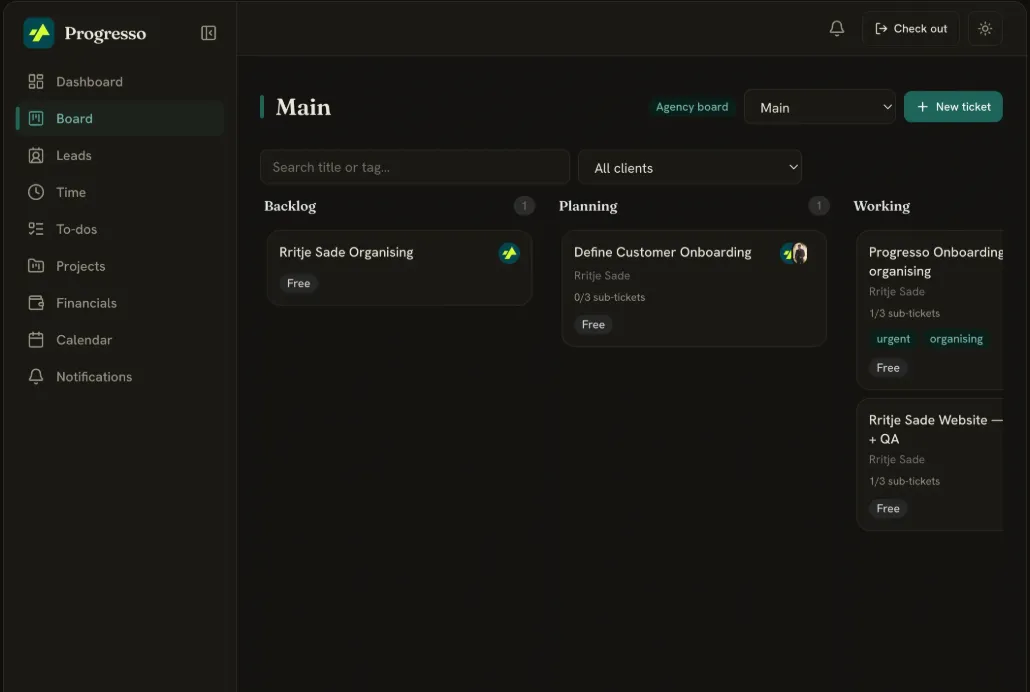Click the Free tag on Backlog ticket
The width and height of the screenshot is (1030, 692).
click(298, 283)
